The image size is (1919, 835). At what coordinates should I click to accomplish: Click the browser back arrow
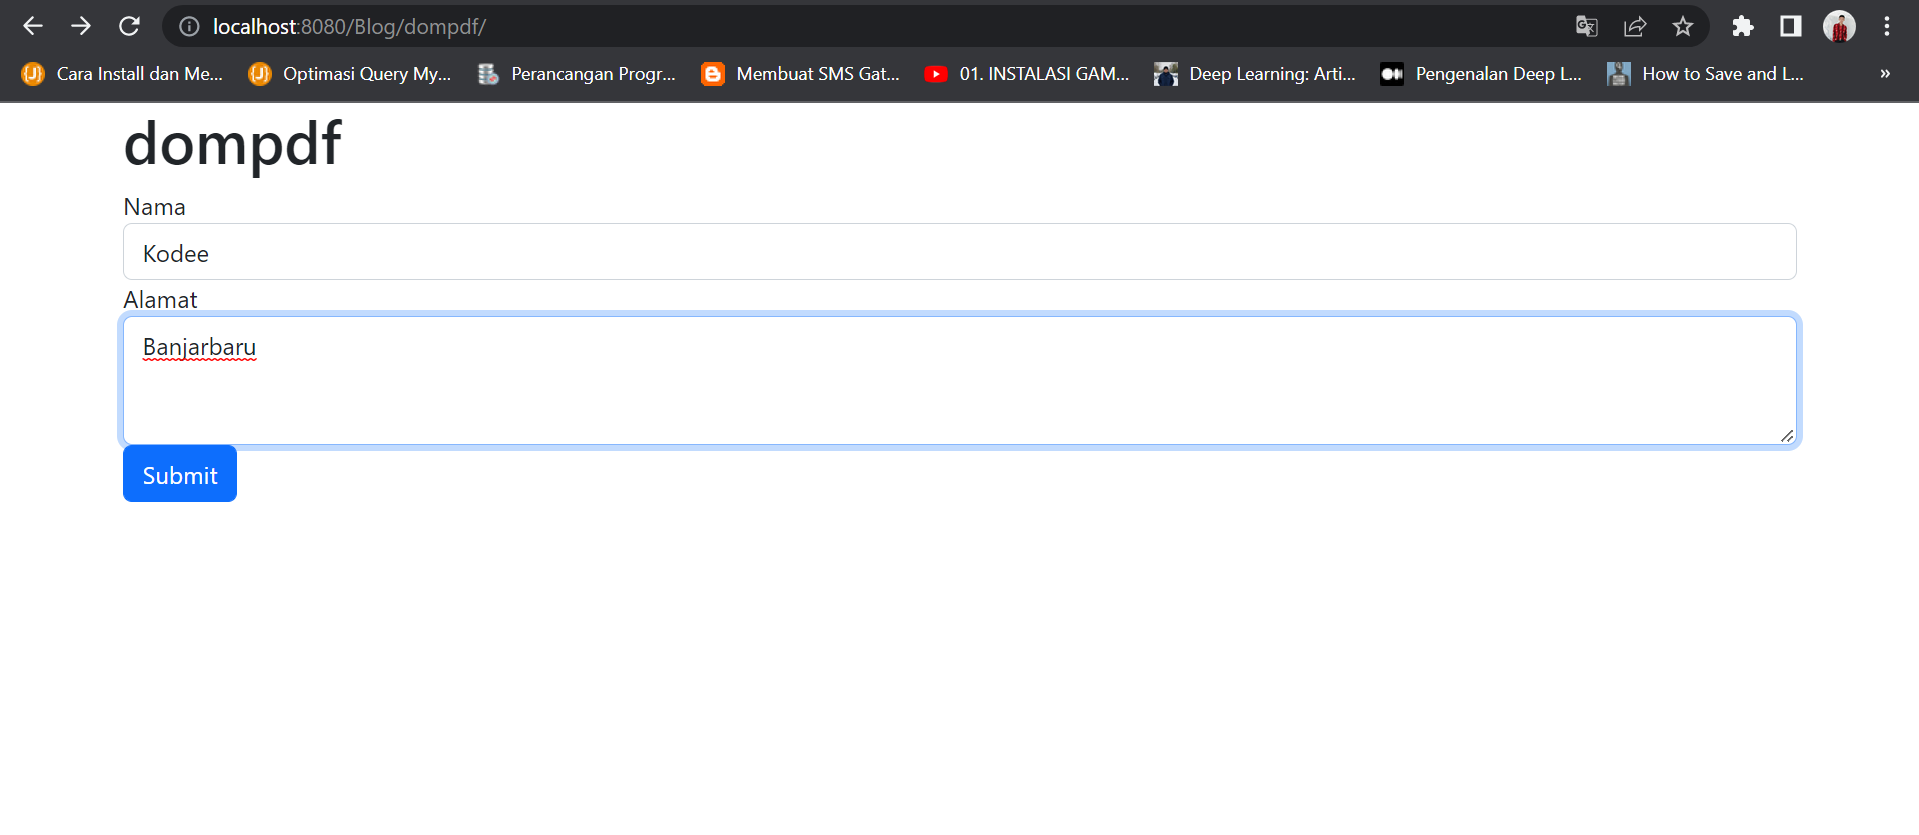coord(33,26)
